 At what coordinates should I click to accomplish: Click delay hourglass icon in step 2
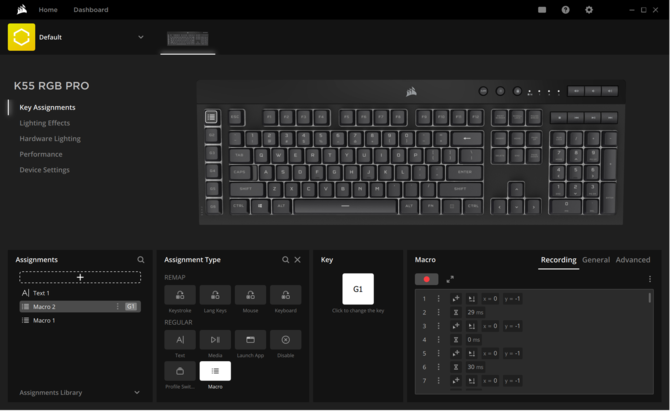click(x=456, y=312)
